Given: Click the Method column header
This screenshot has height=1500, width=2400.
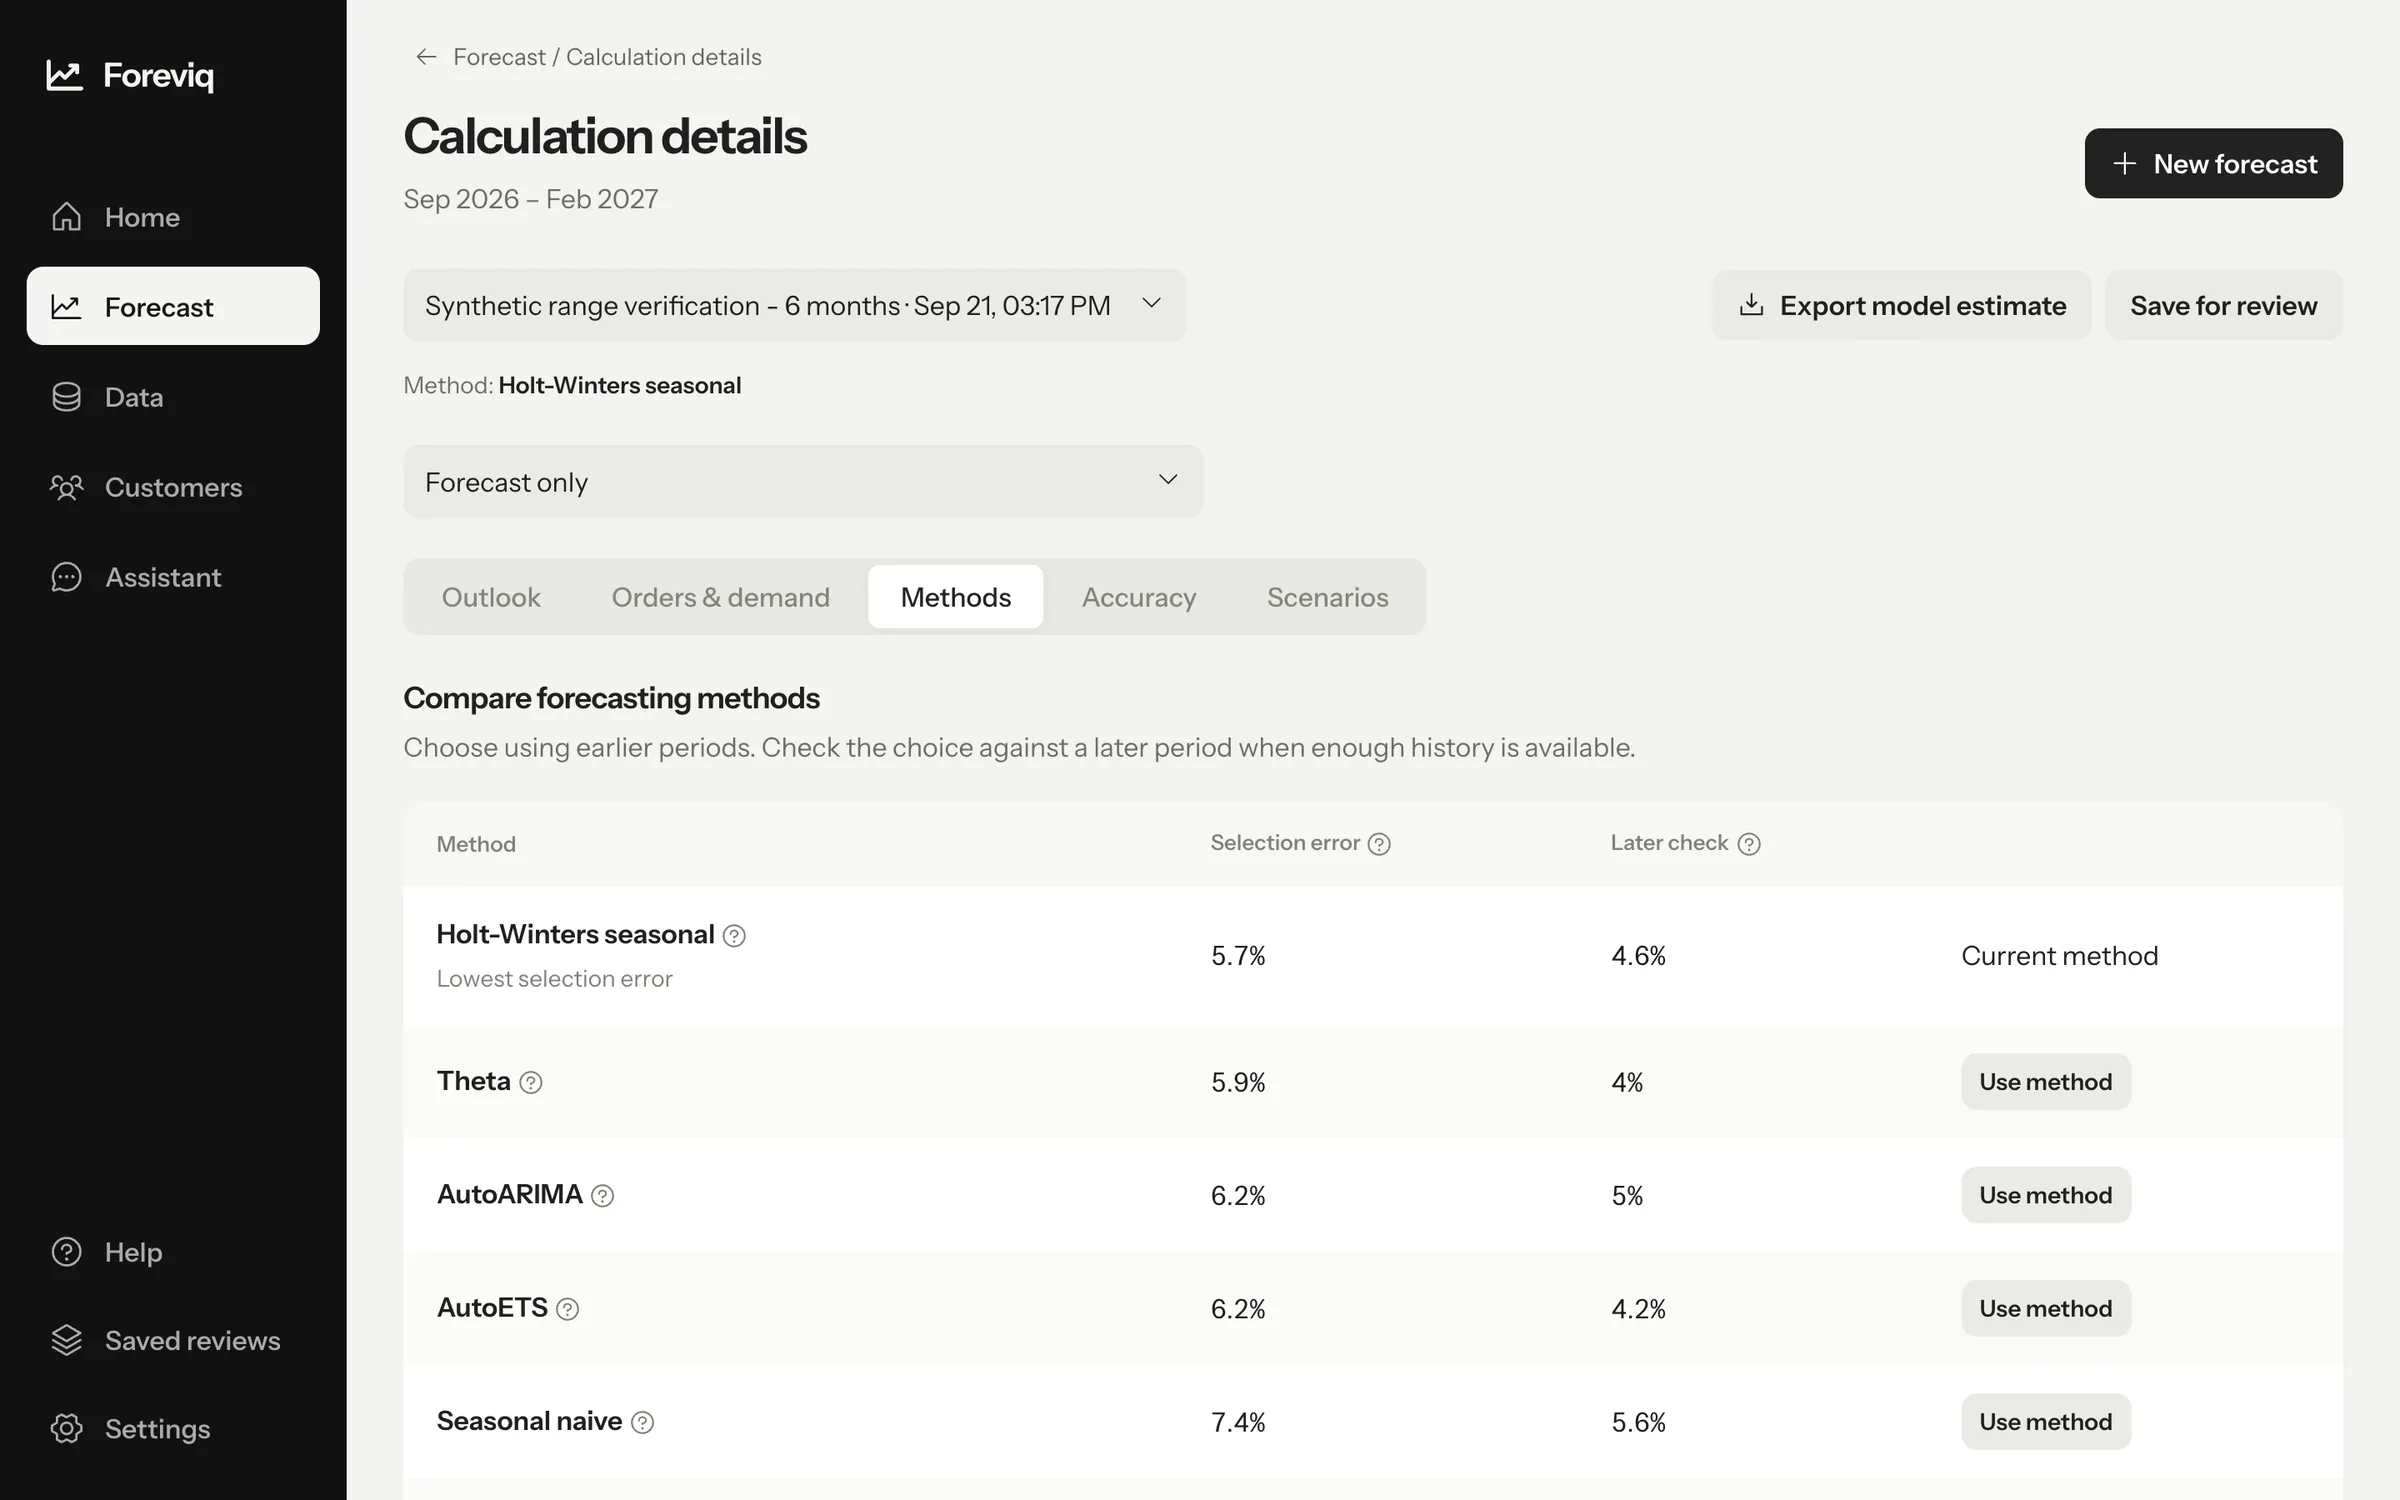Looking at the screenshot, I should click(476, 844).
